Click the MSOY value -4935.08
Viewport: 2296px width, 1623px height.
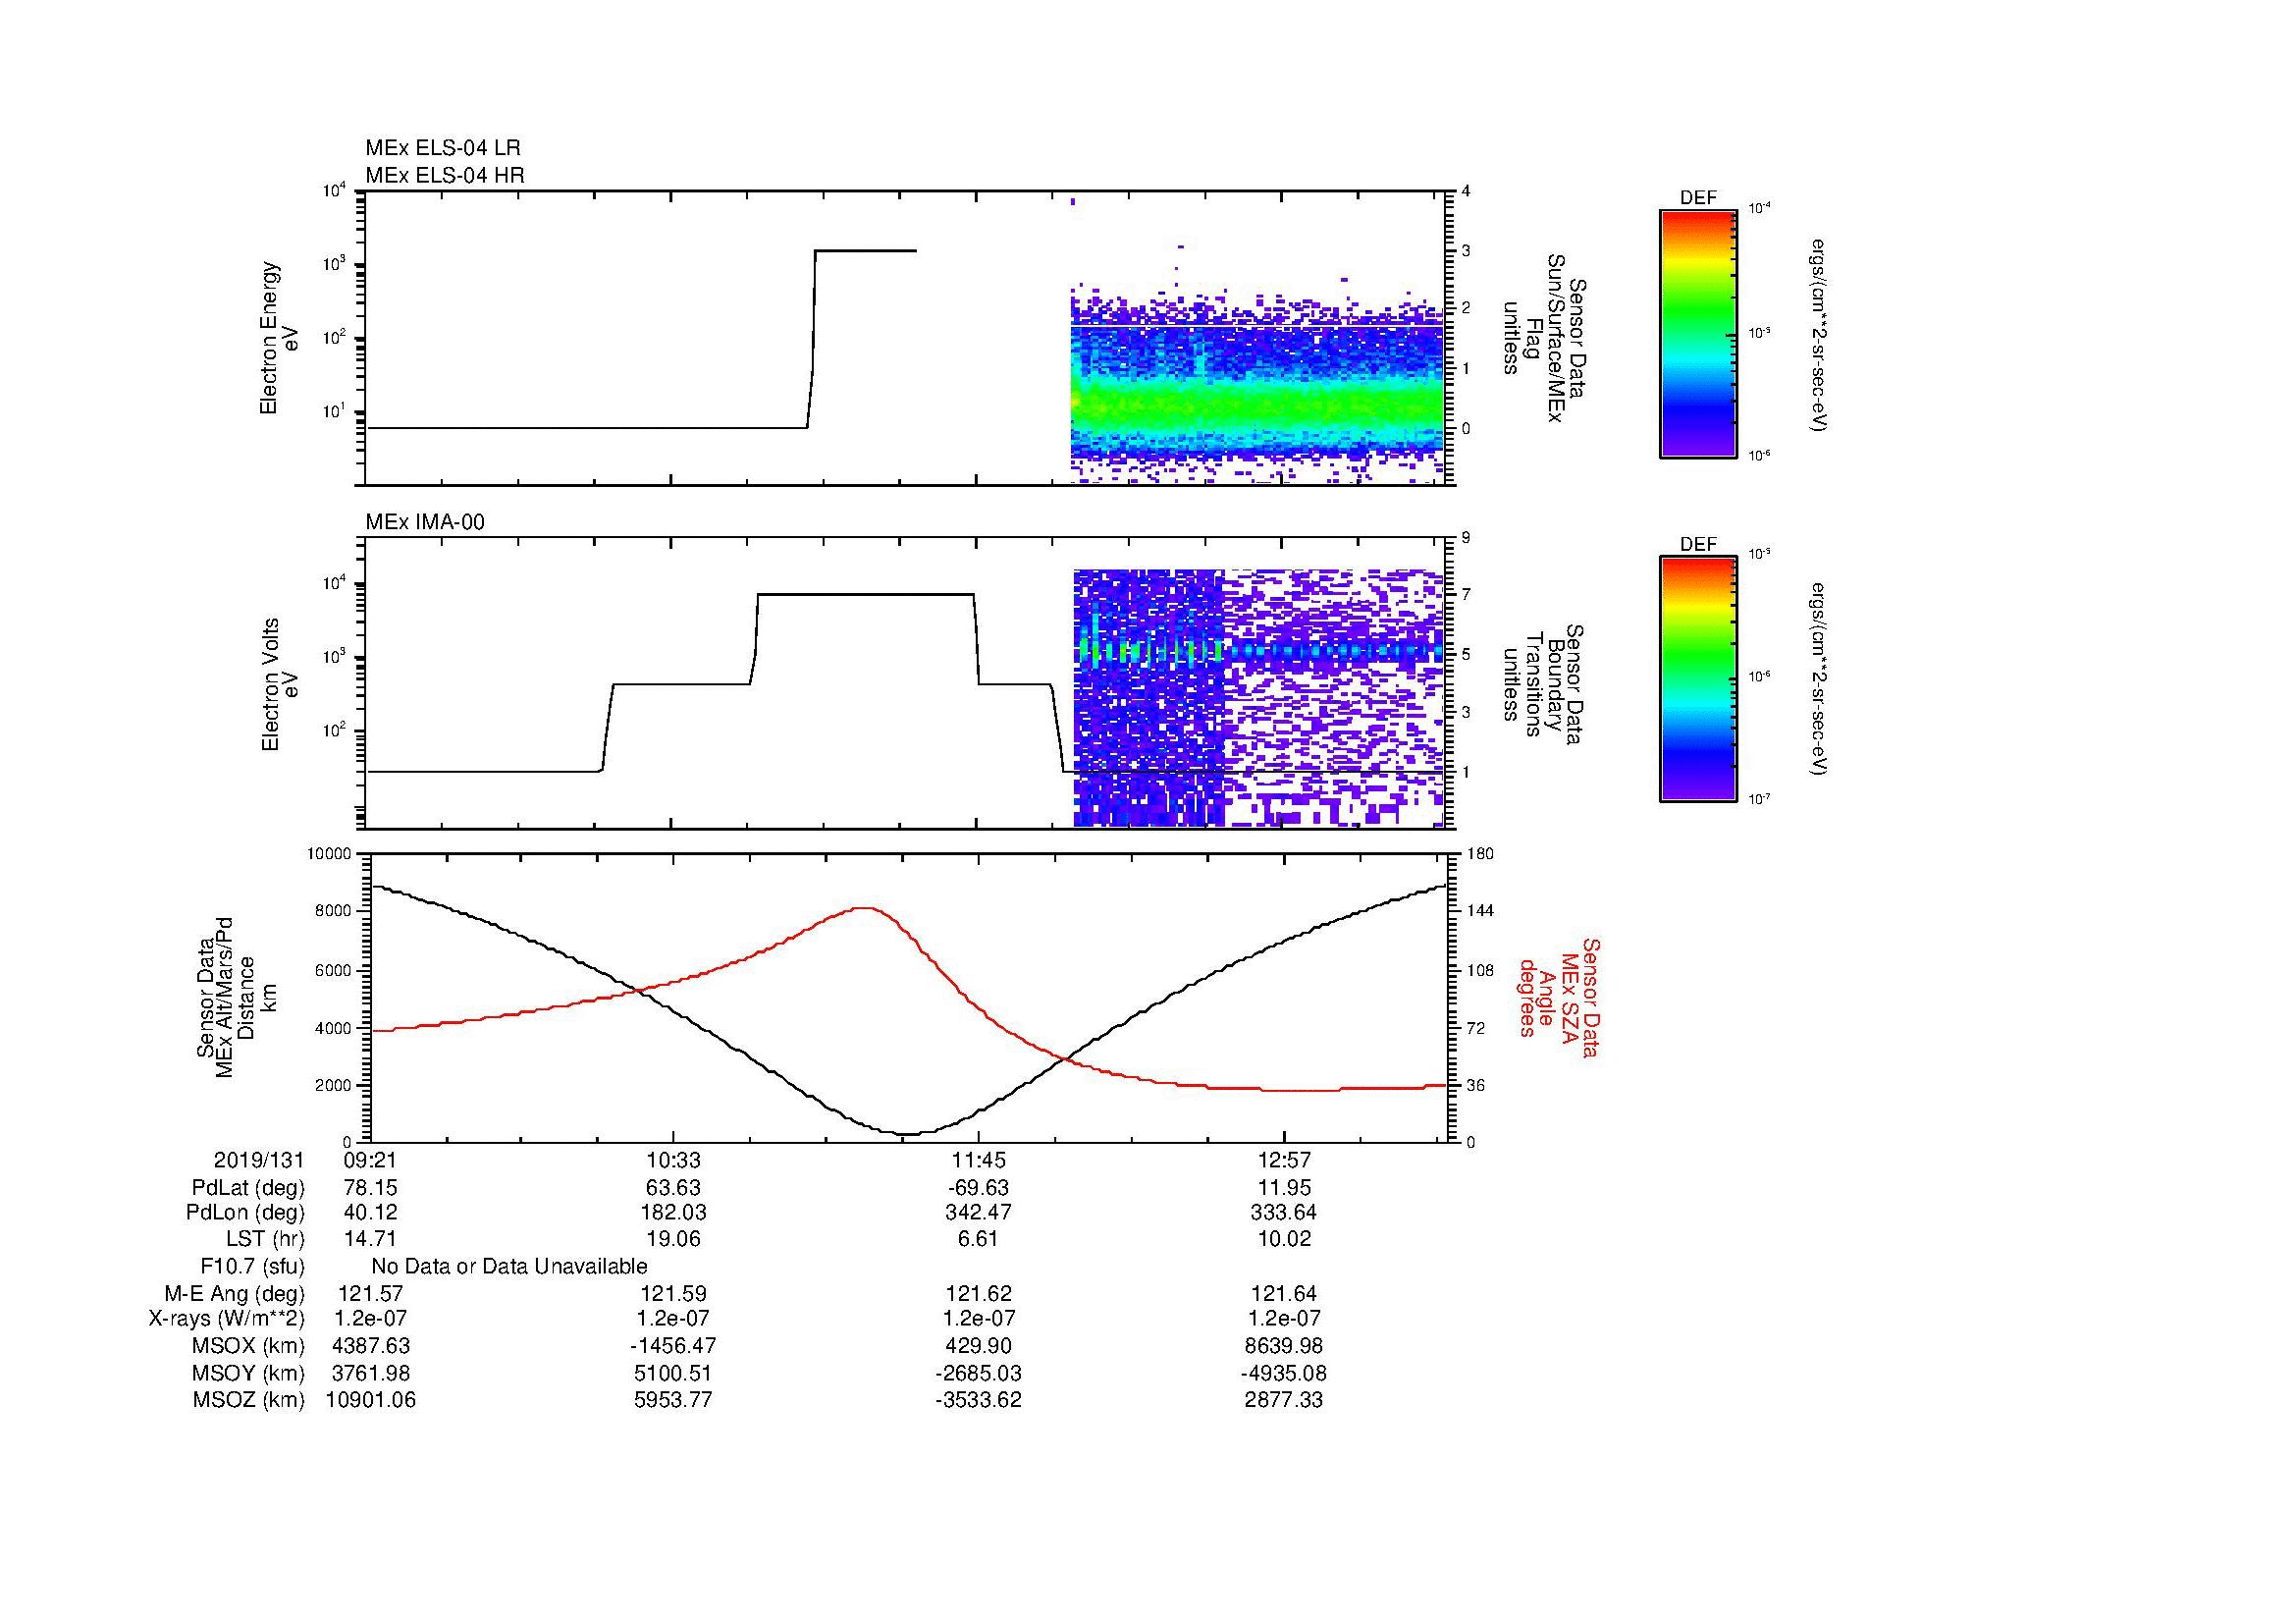(x=1284, y=1374)
